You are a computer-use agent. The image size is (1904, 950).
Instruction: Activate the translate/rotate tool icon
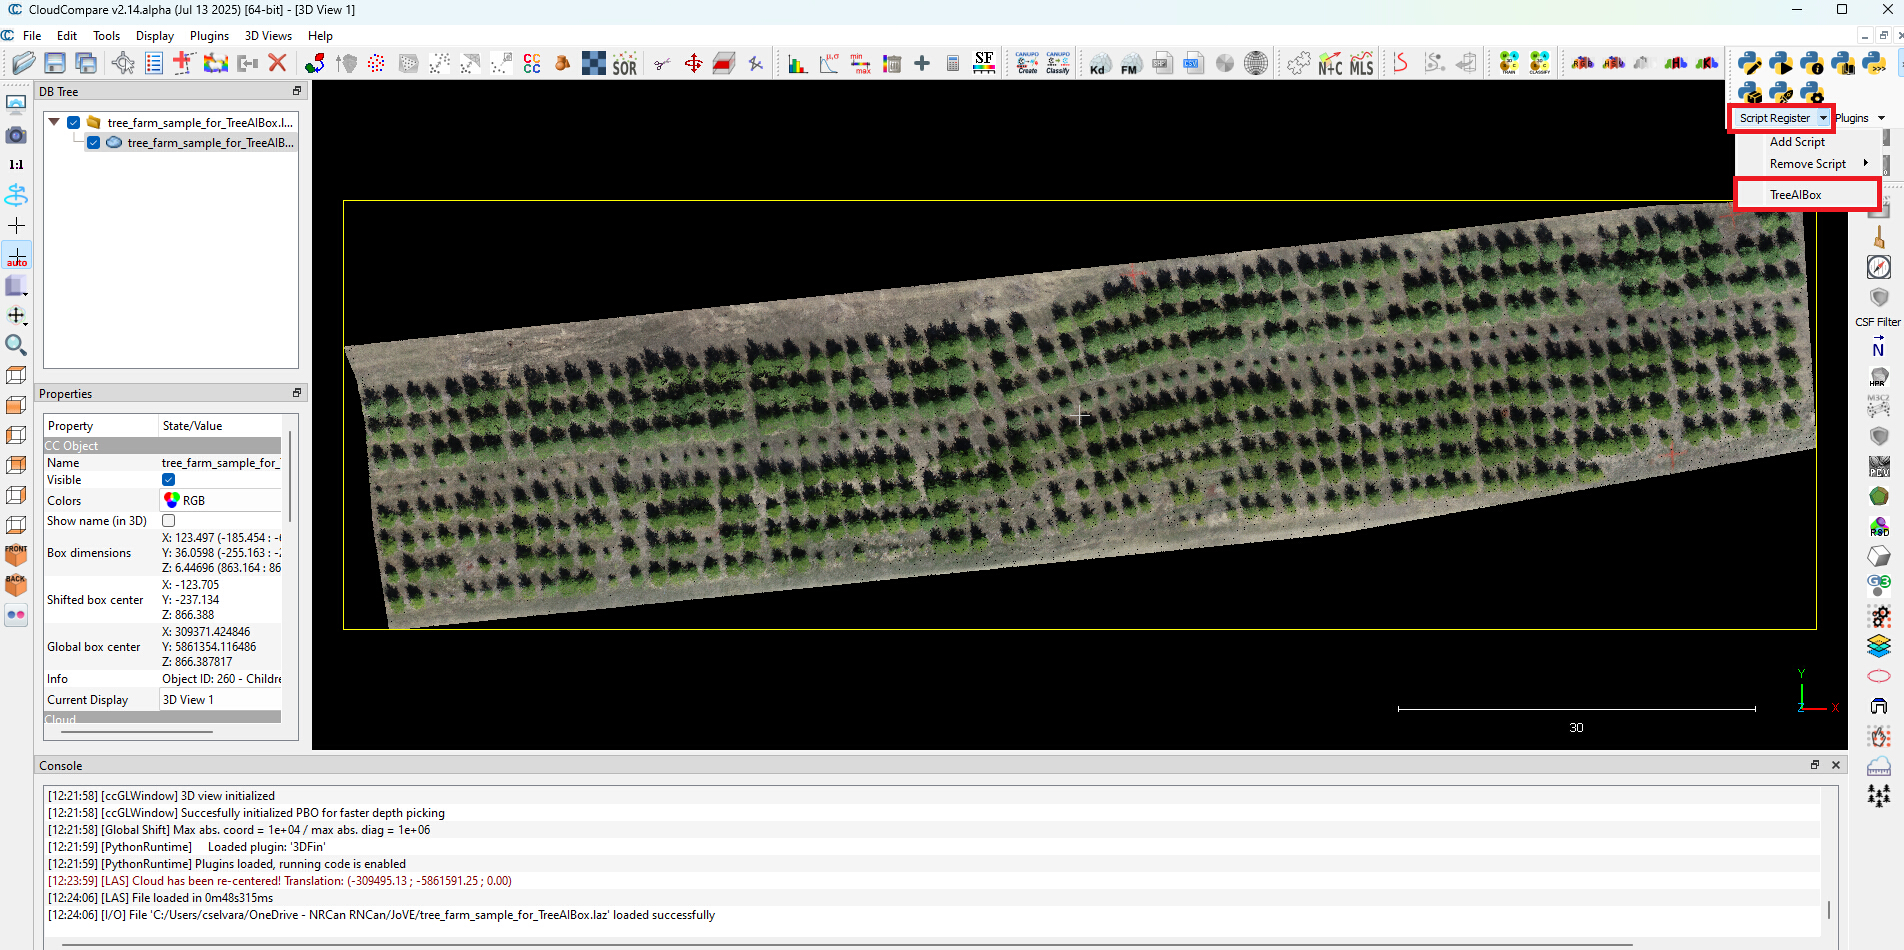(693, 63)
